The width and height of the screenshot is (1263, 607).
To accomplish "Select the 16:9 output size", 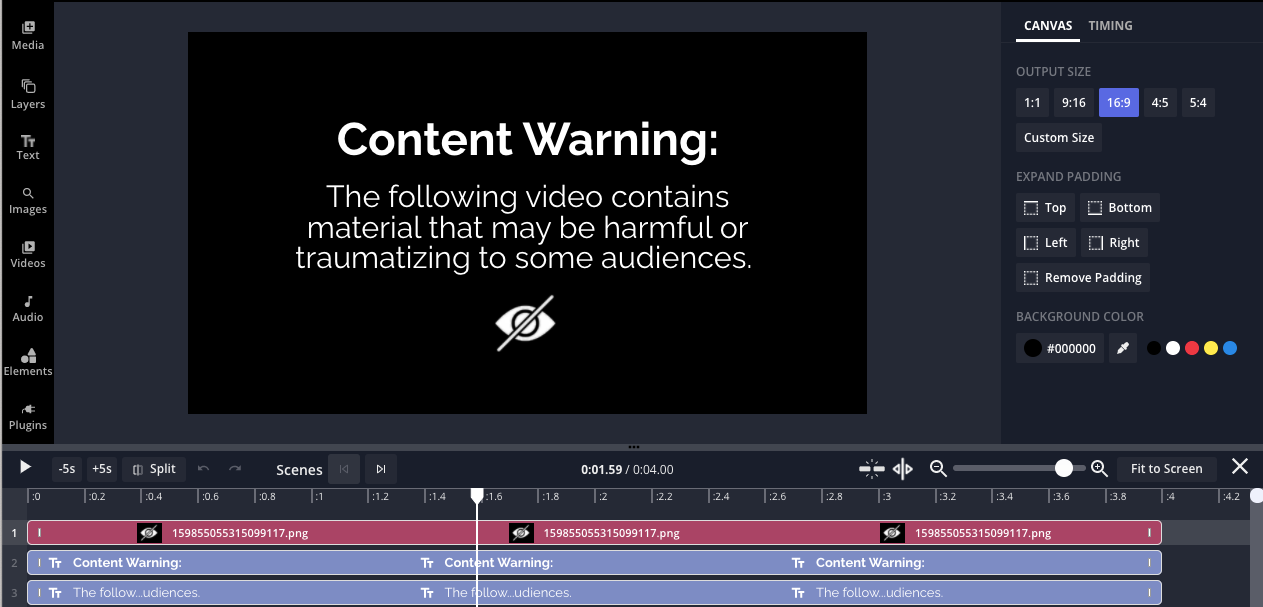I will 1118,102.
